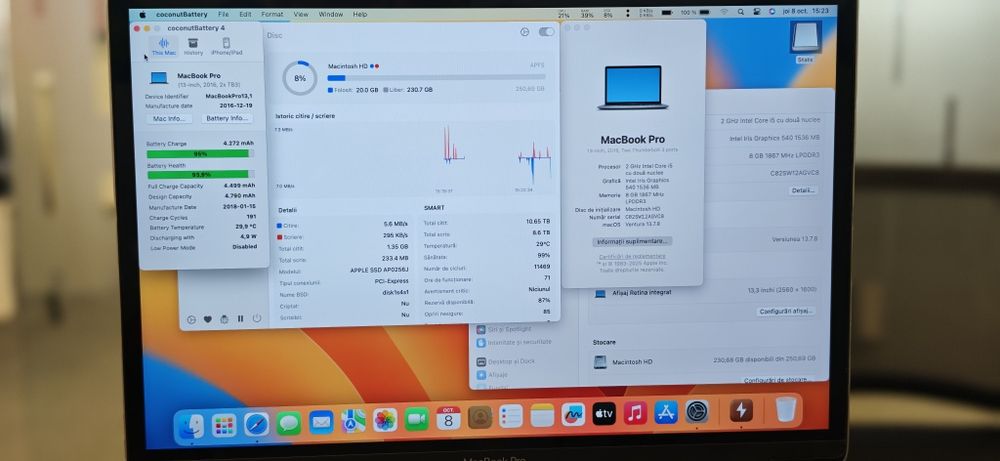This screenshot has width=1000, height=461.
Task: Open Music from the Dock
Action: coord(635,413)
